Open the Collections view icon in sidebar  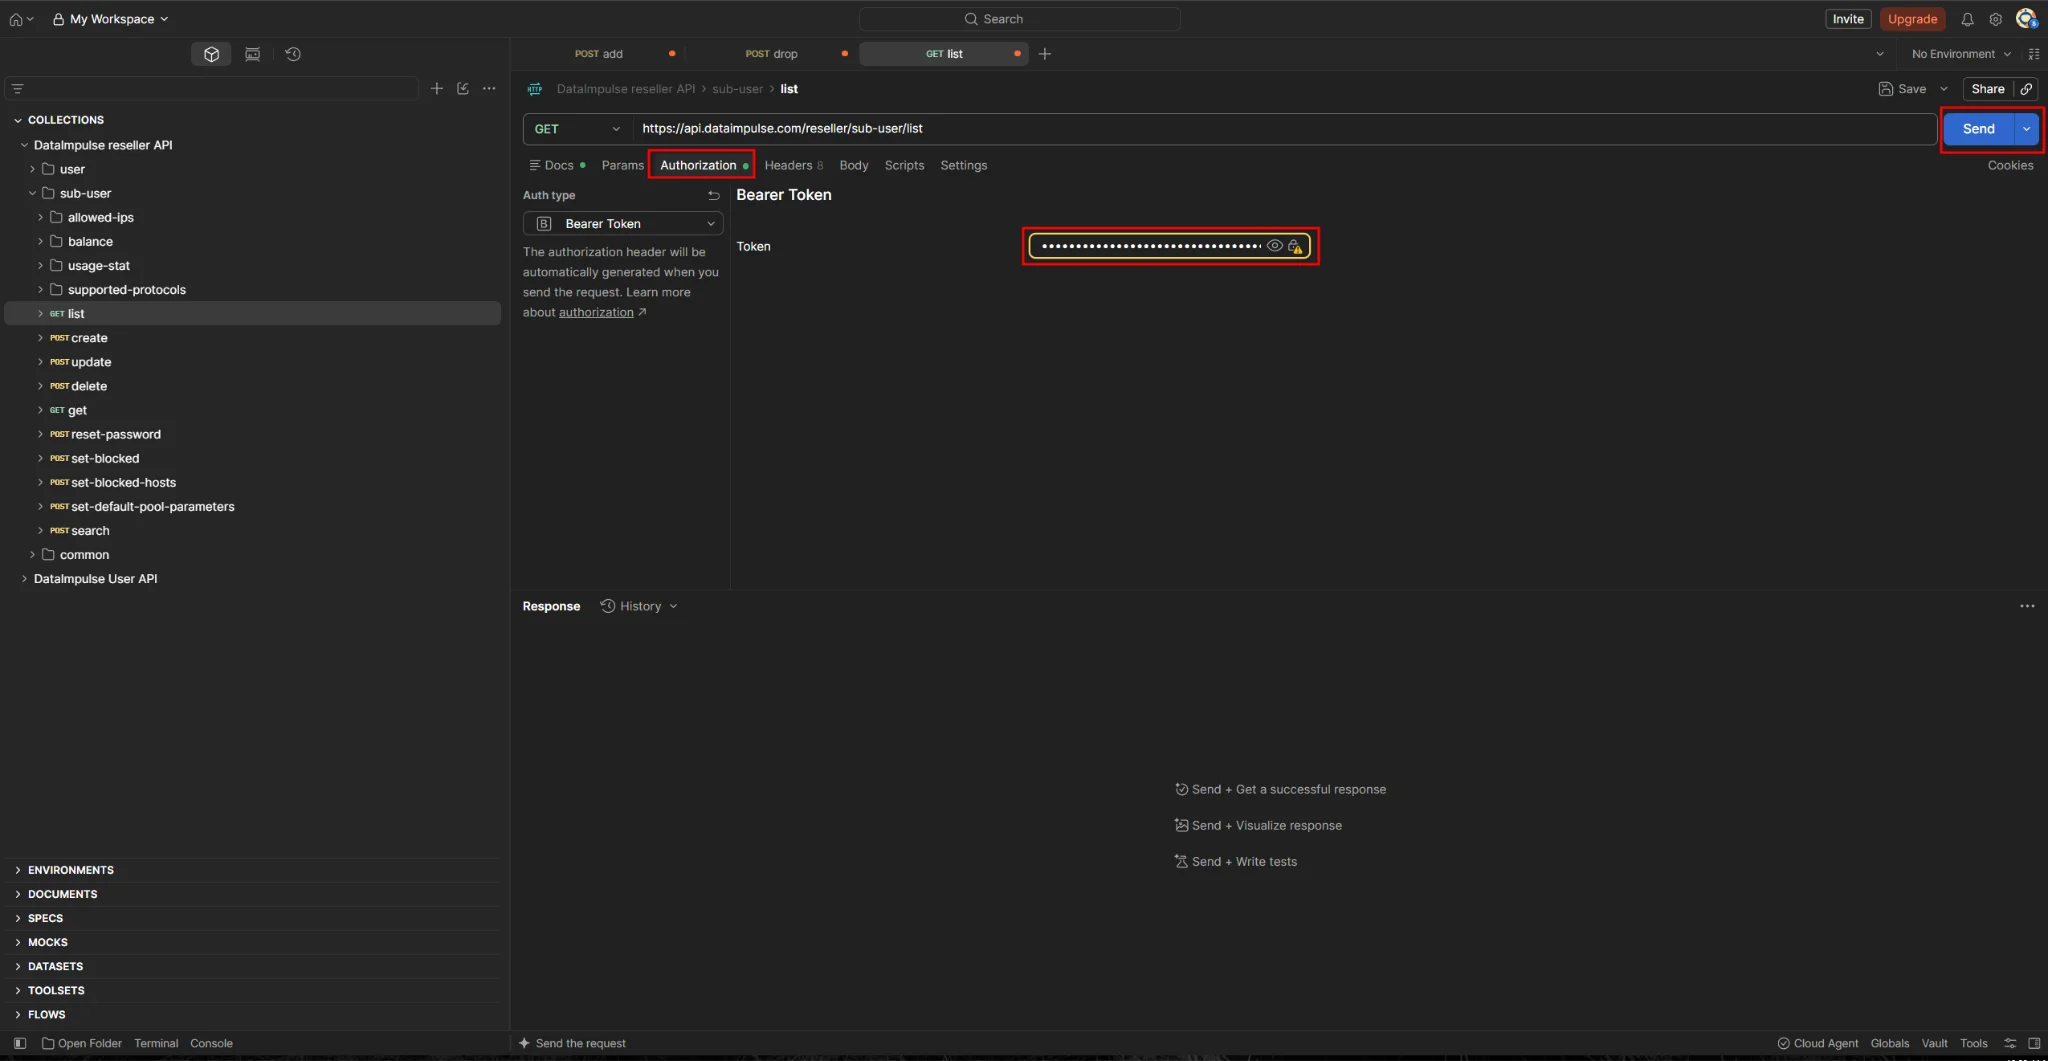pos(211,54)
